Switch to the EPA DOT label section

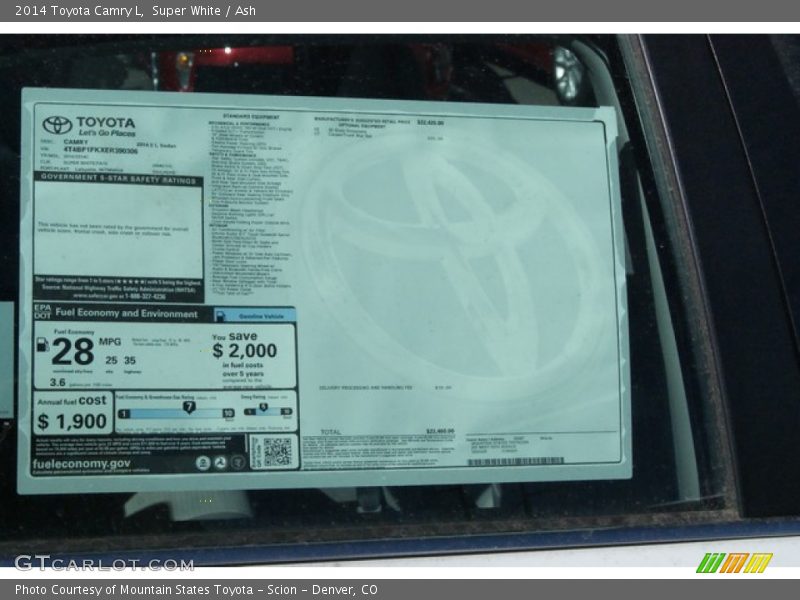43,311
